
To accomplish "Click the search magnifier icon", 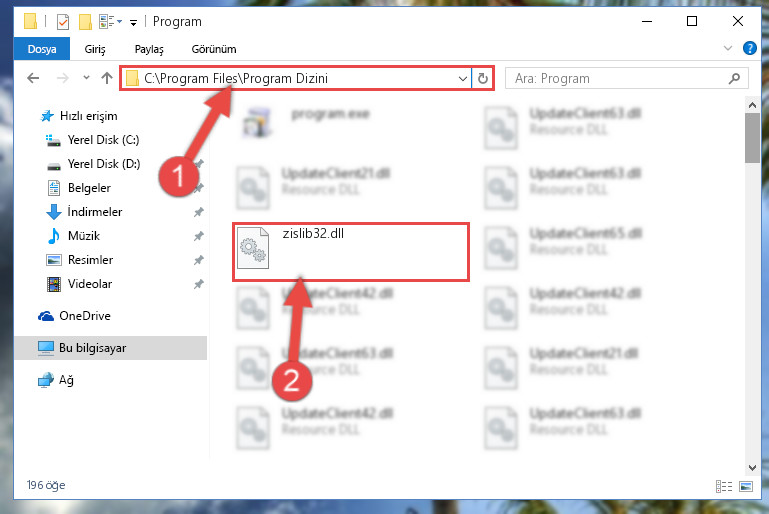I will coord(734,78).
